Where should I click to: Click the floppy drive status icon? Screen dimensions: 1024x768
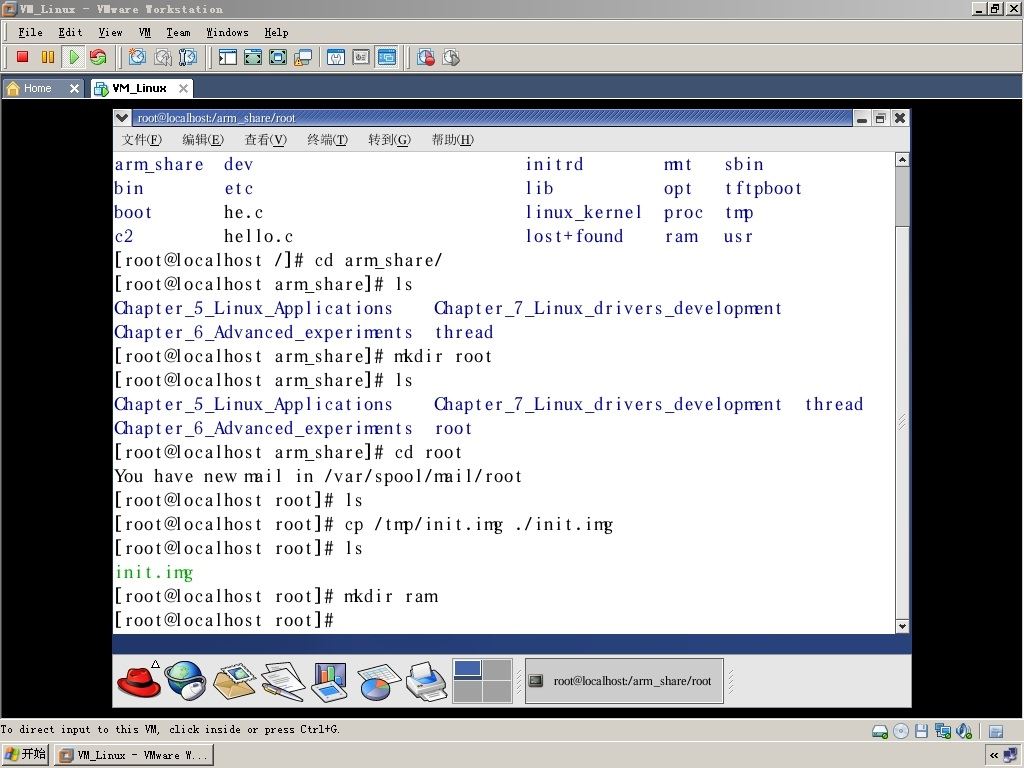click(921, 731)
